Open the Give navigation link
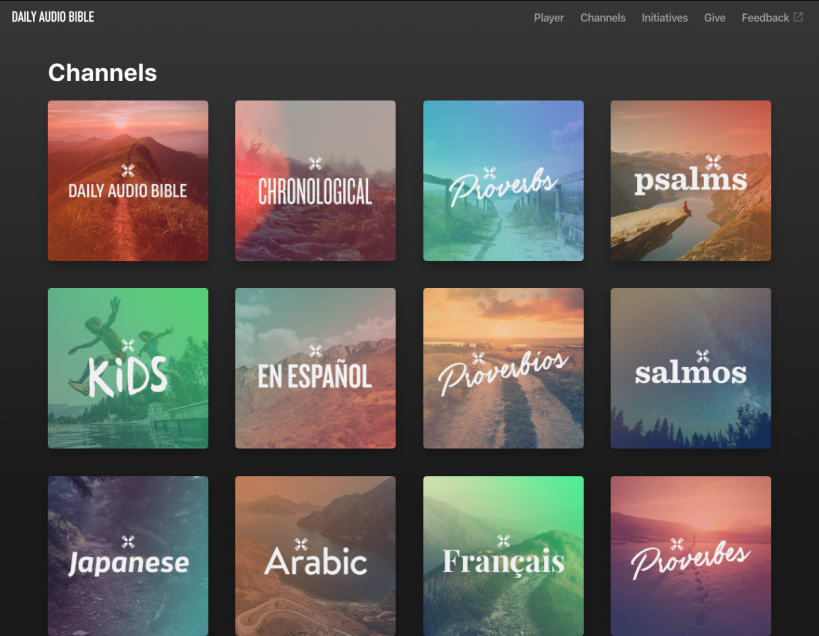The image size is (819, 636). click(x=715, y=18)
